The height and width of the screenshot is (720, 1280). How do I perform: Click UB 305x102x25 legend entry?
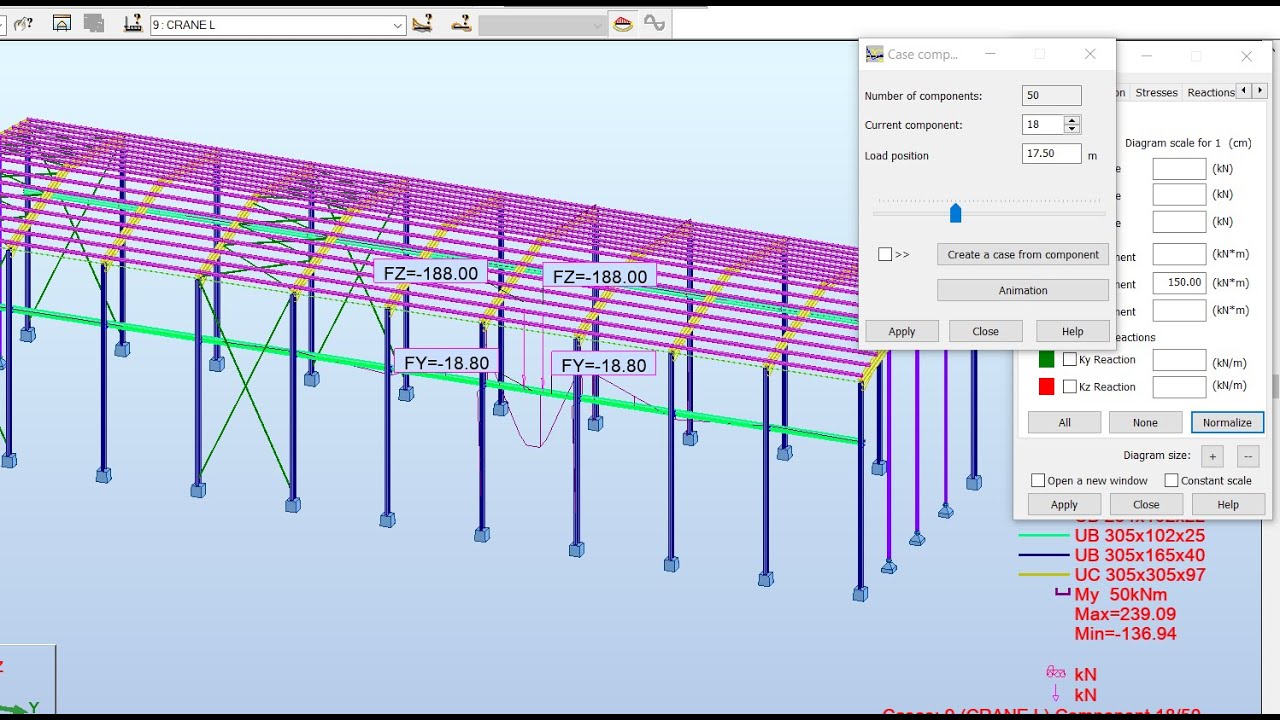click(x=1140, y=535)
